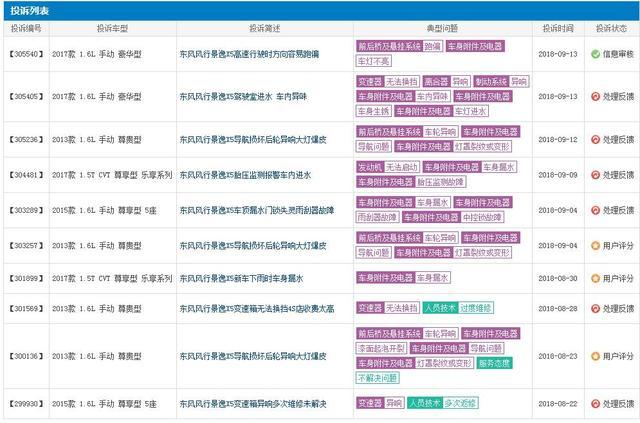The image size is (640, 423).
Task: Click 过度维修 tag in row 301569
Action: pos(476,308)
